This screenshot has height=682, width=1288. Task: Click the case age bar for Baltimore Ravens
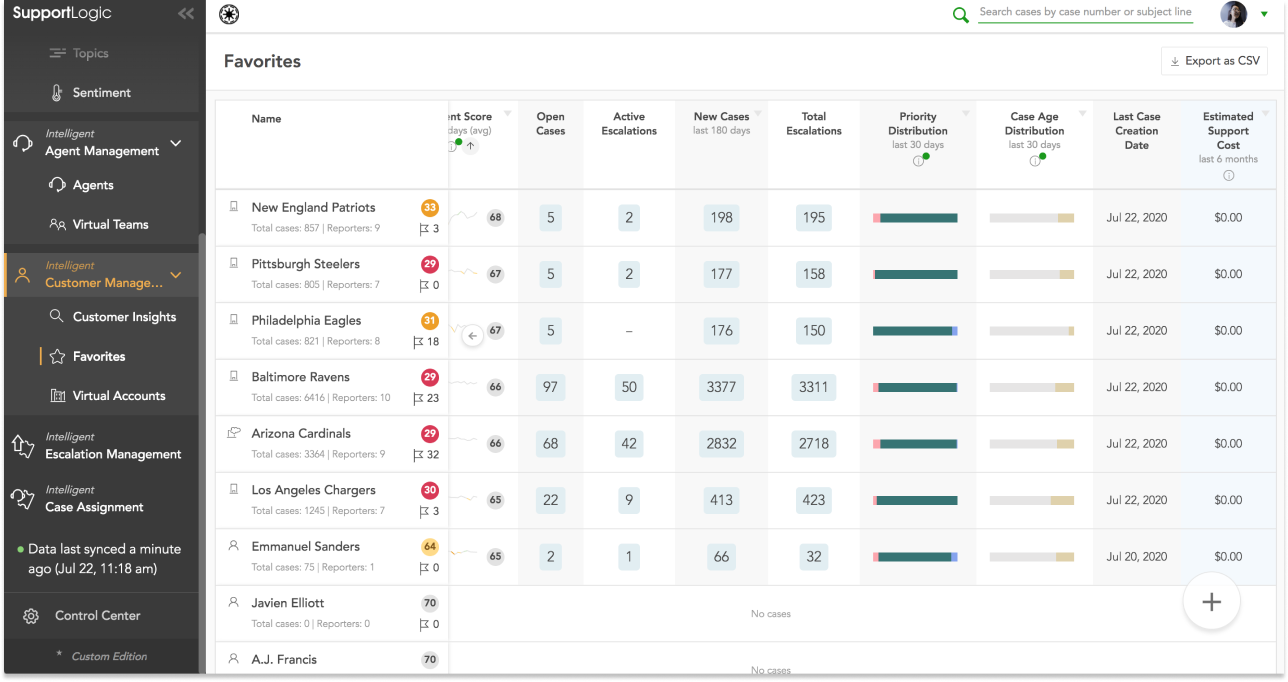(1032, 387)
